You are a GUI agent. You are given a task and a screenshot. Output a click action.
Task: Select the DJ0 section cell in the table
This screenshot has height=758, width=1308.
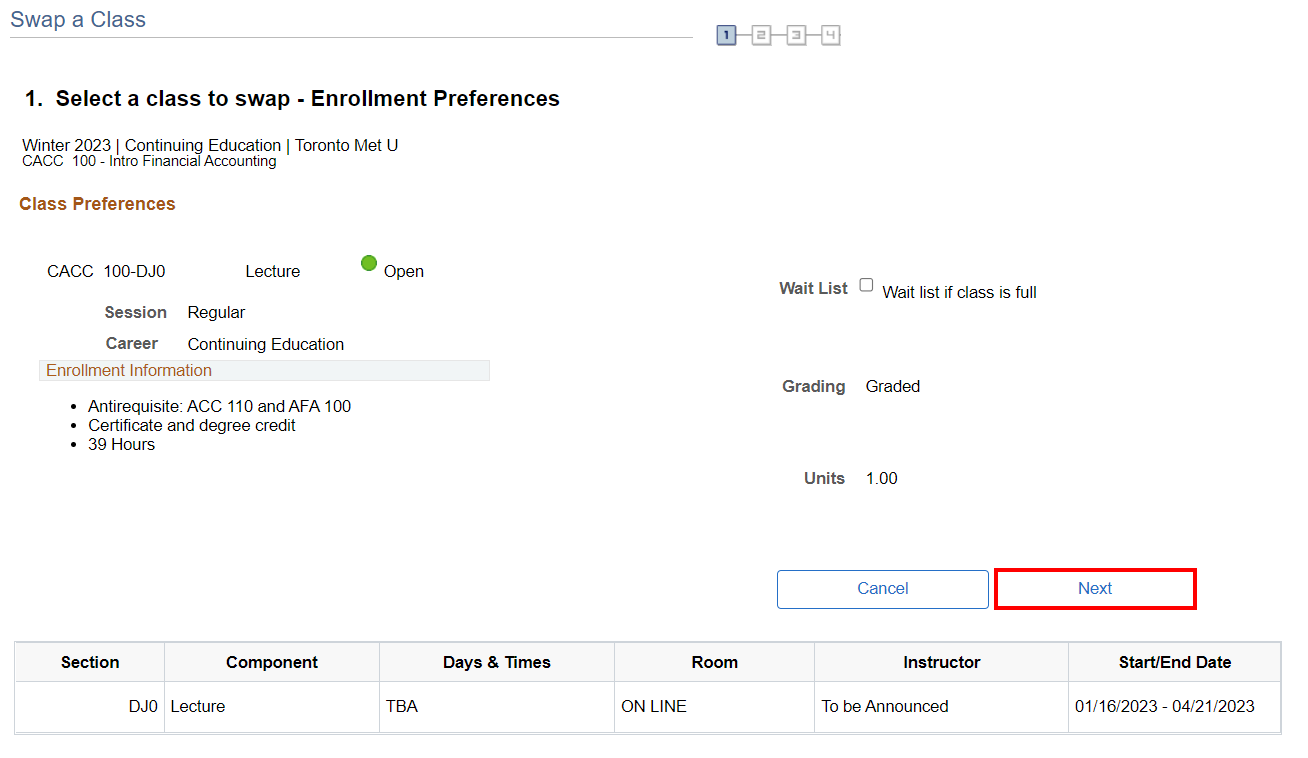point(143,706)
